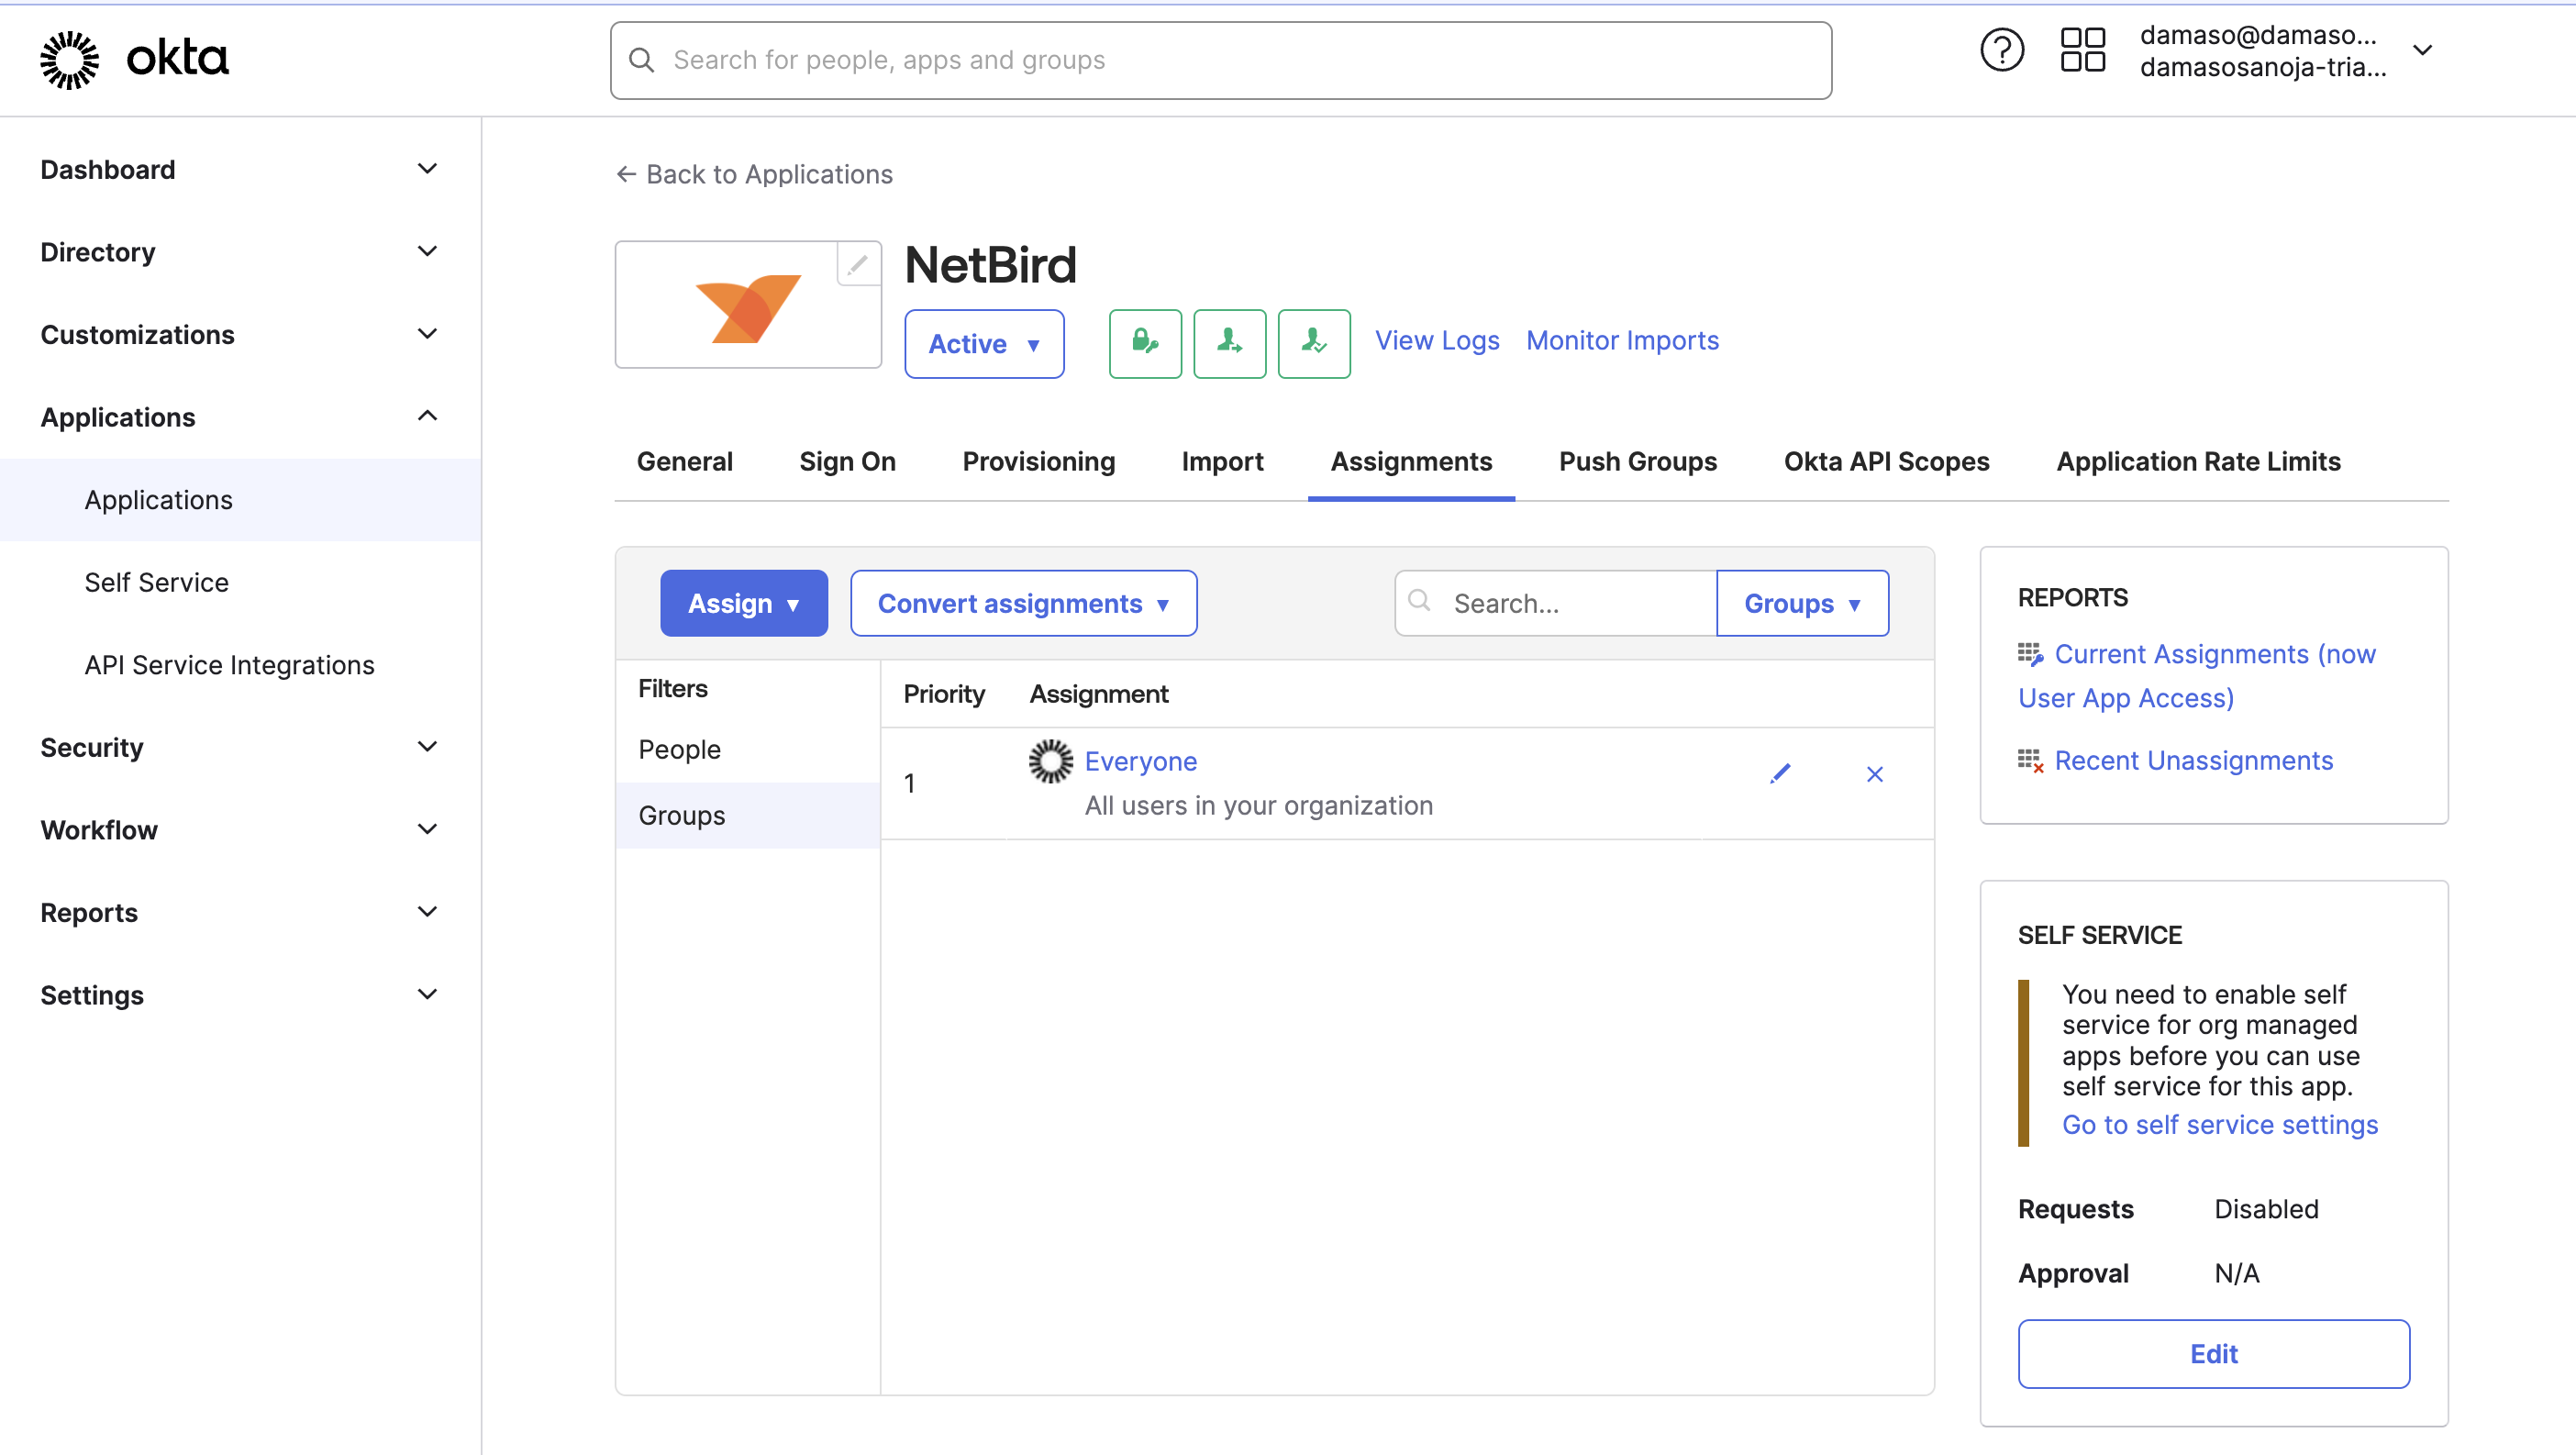Screen dimensions: 2576x1455
Task: Click the import users icon (third green icon)
Action: pos(1313,341)
